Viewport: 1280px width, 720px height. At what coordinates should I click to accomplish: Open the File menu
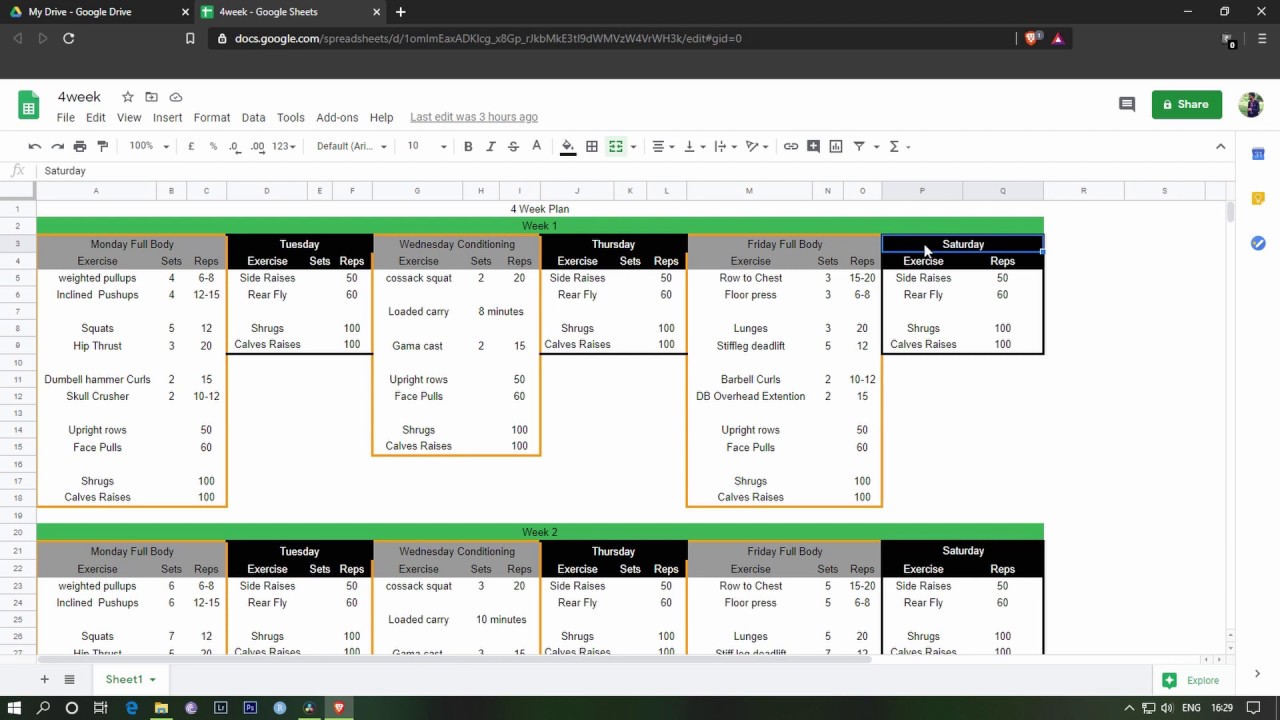pyautogui.click(x=66, y=117)
